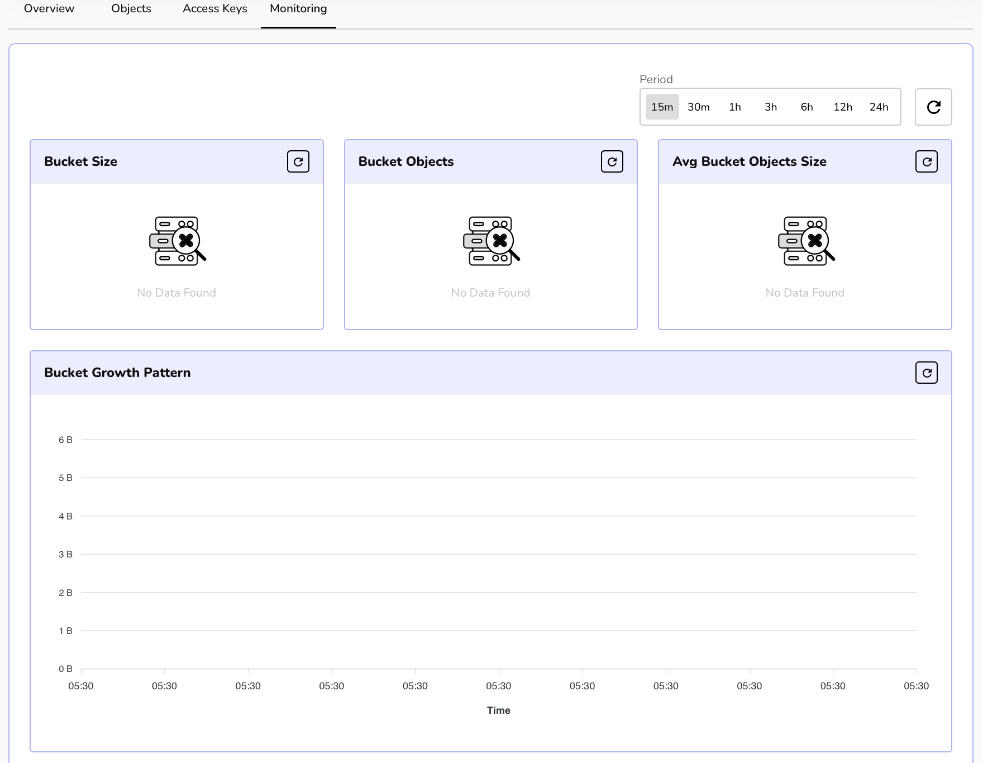The width and height of the screenshot is (983, 763).
Task: Set monitoring period to 3h
Action: (x=771, y=107)
